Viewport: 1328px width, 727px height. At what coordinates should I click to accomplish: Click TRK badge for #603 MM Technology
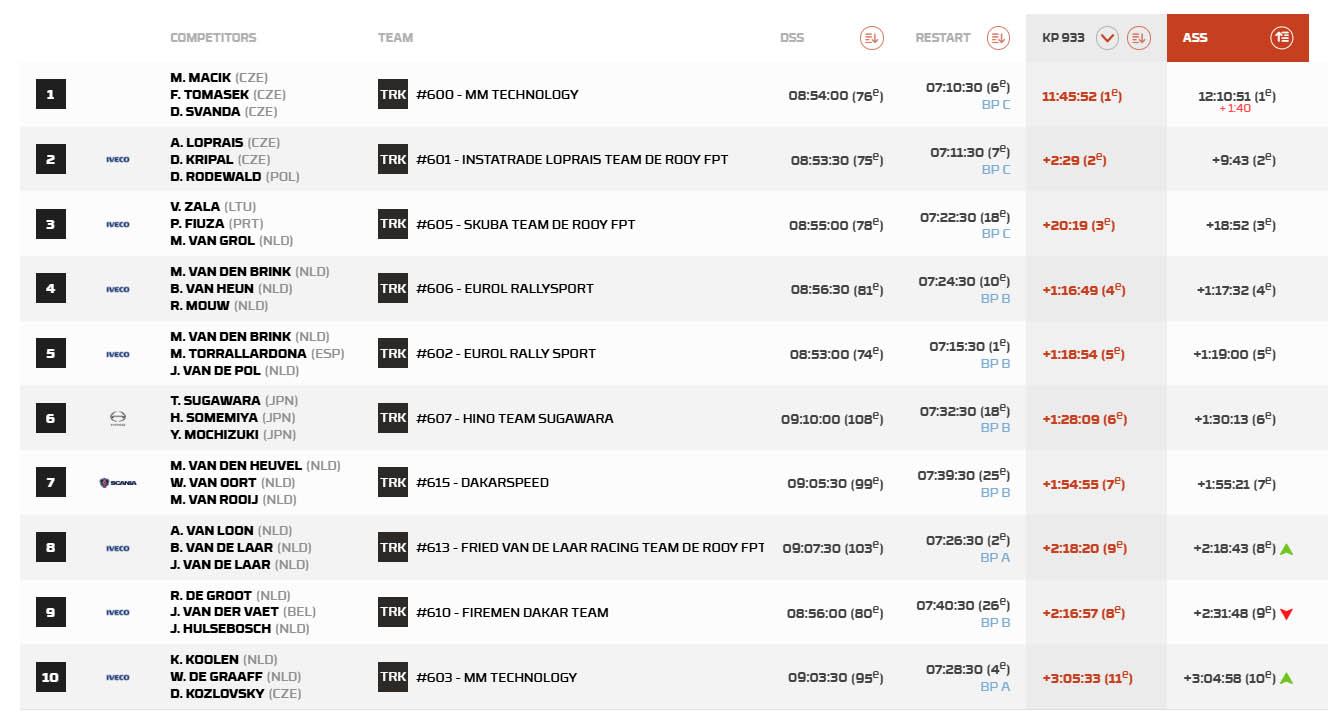point(393,677)
